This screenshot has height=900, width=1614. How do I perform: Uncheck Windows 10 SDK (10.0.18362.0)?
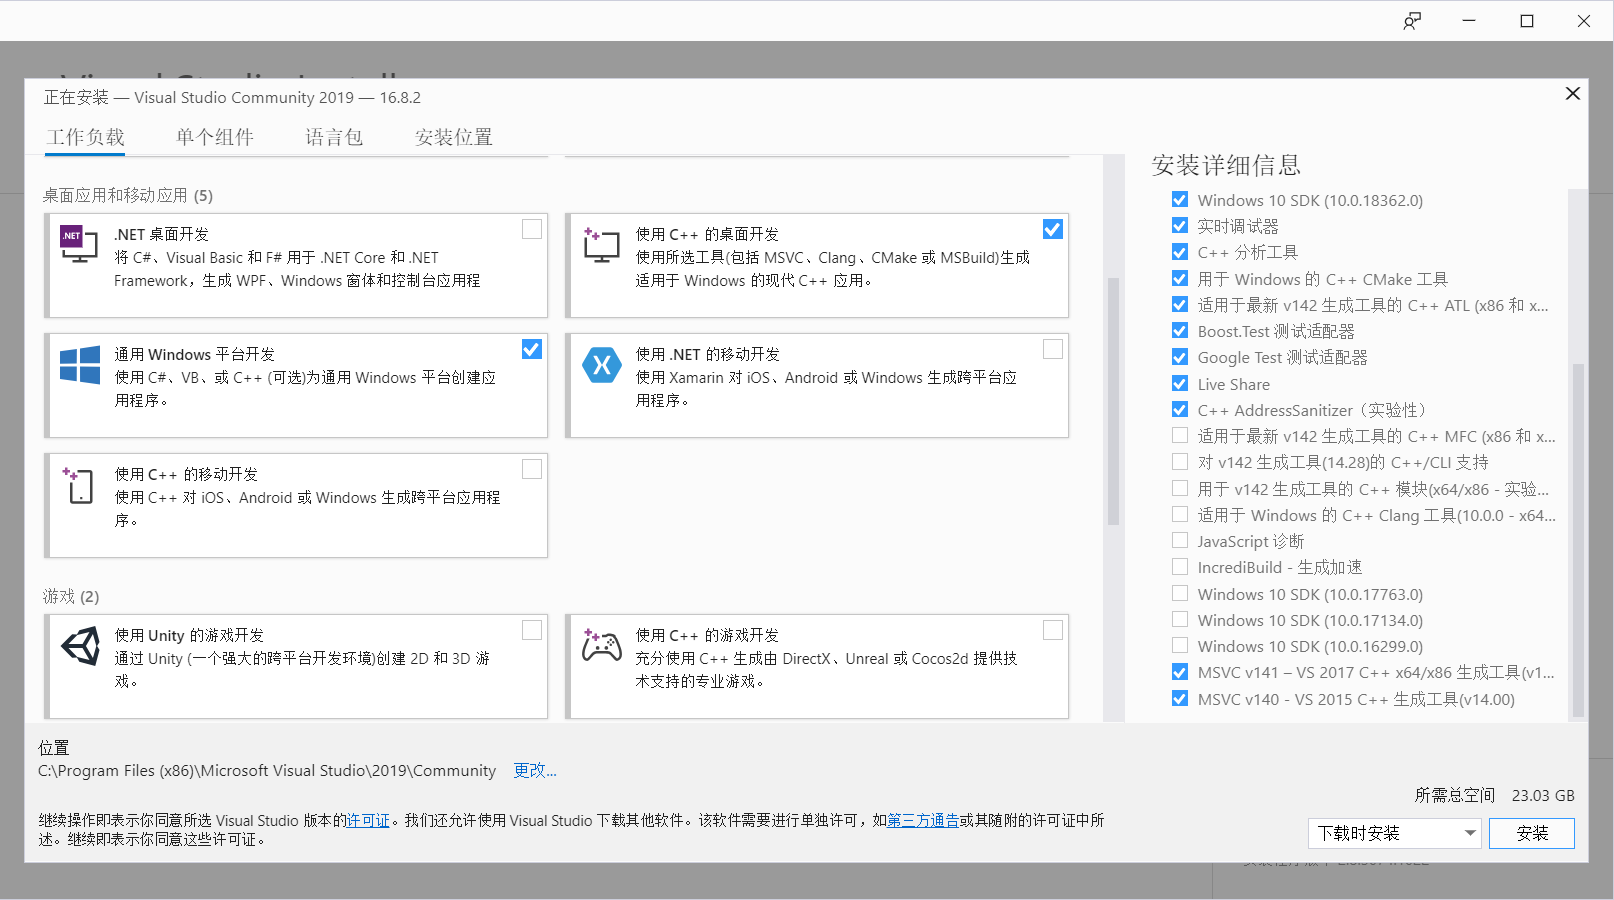(x=1180, y=199)
